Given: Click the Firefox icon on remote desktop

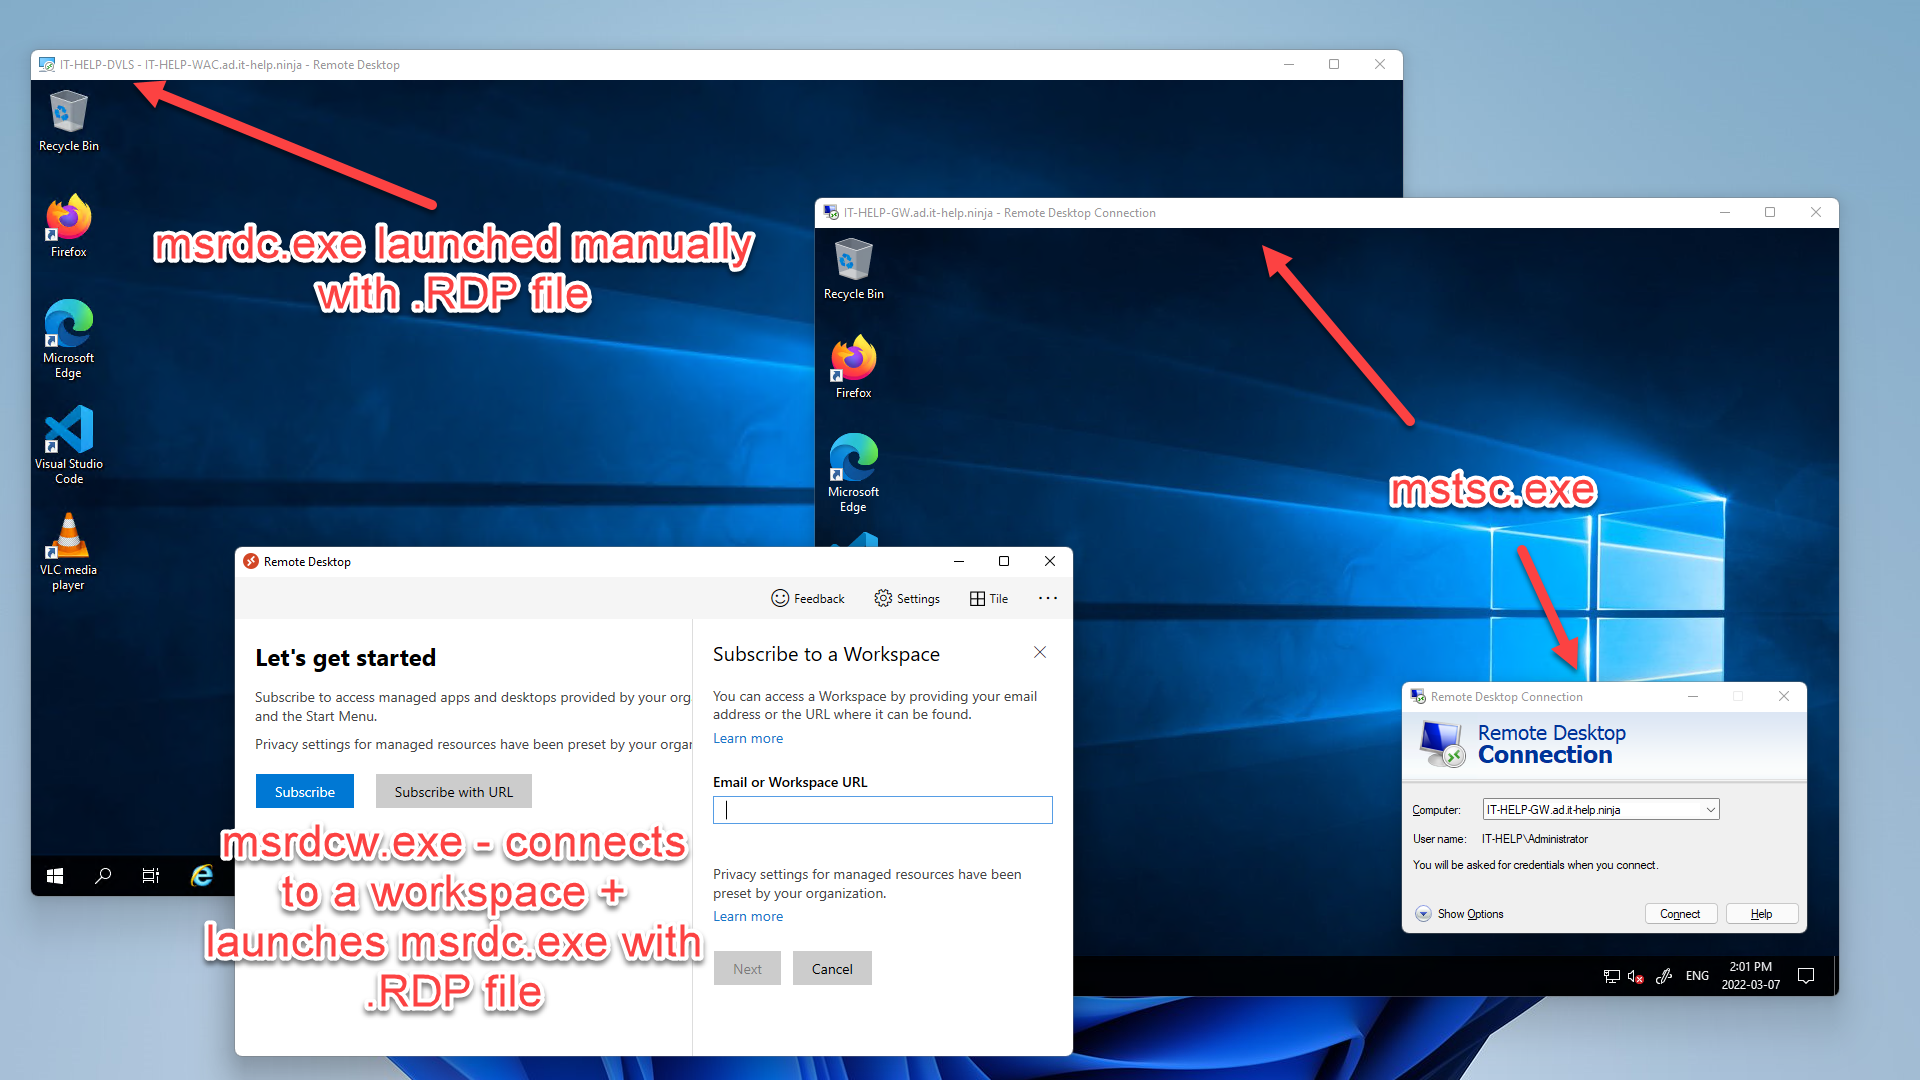Looking at the screenshot, I should 857,360.
